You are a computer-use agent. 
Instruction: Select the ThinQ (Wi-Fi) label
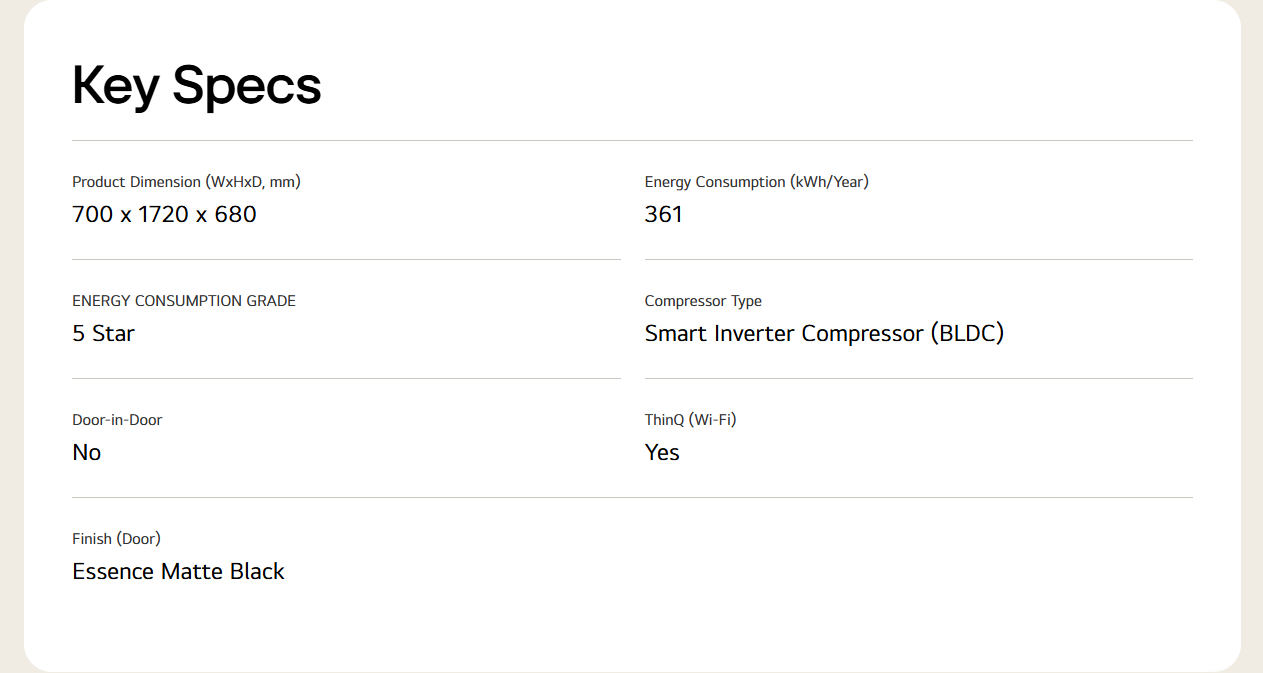(690, 420)
